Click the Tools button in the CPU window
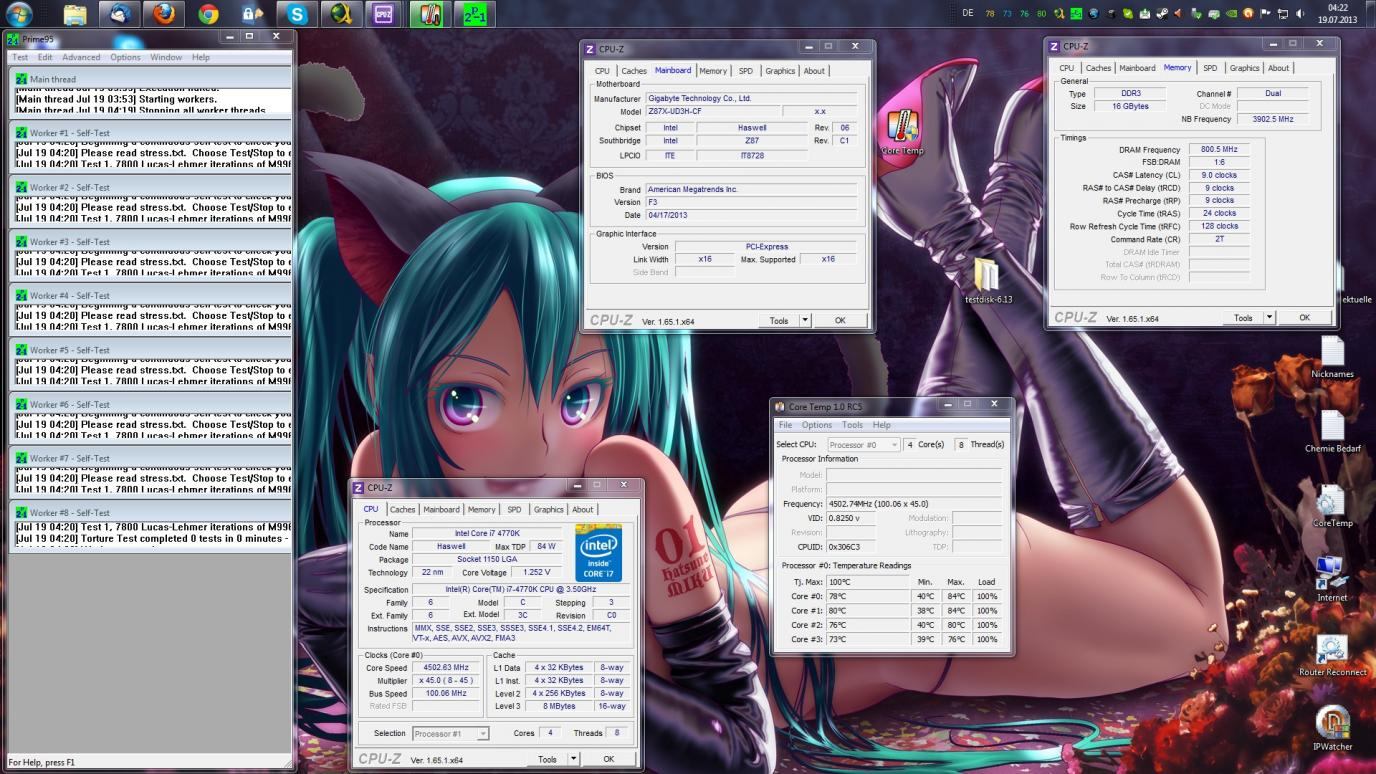This screenshot has height=774, width=1376. 547,759
